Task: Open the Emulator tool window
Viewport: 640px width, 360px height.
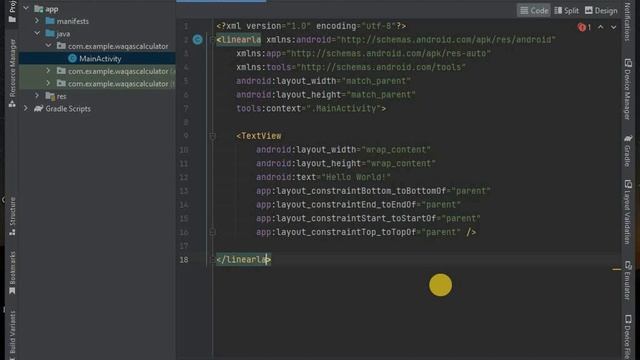Action: (x=628, y=281)
